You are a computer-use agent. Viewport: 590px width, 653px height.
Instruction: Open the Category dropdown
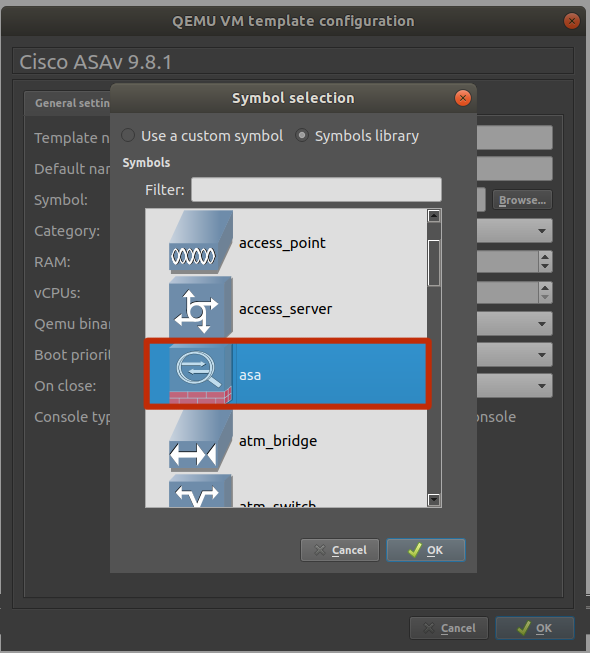point(514,231)
